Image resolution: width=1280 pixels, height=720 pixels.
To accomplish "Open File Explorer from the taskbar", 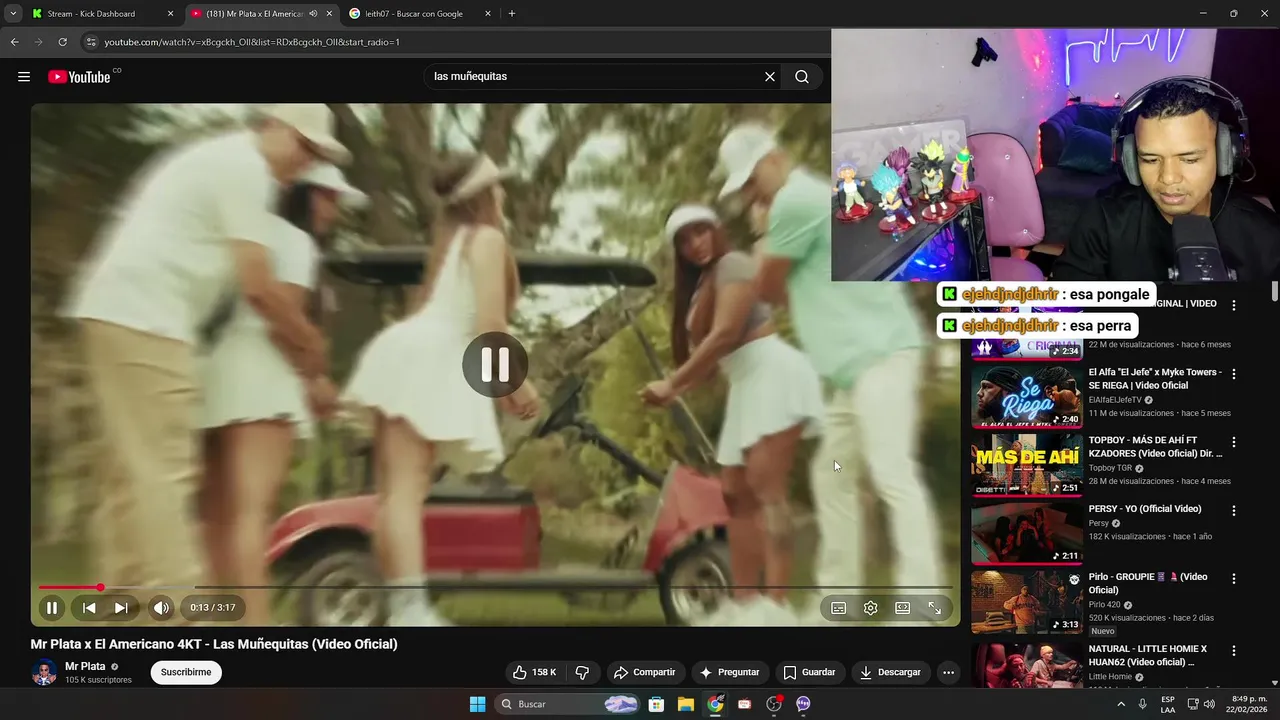I will point(686,704).
